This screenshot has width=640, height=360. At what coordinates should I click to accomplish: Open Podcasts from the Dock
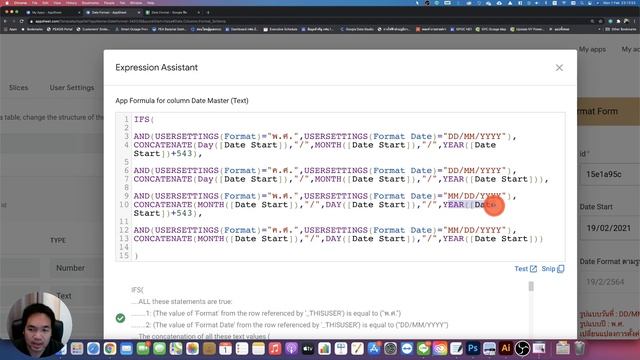[x=291, y=348]
